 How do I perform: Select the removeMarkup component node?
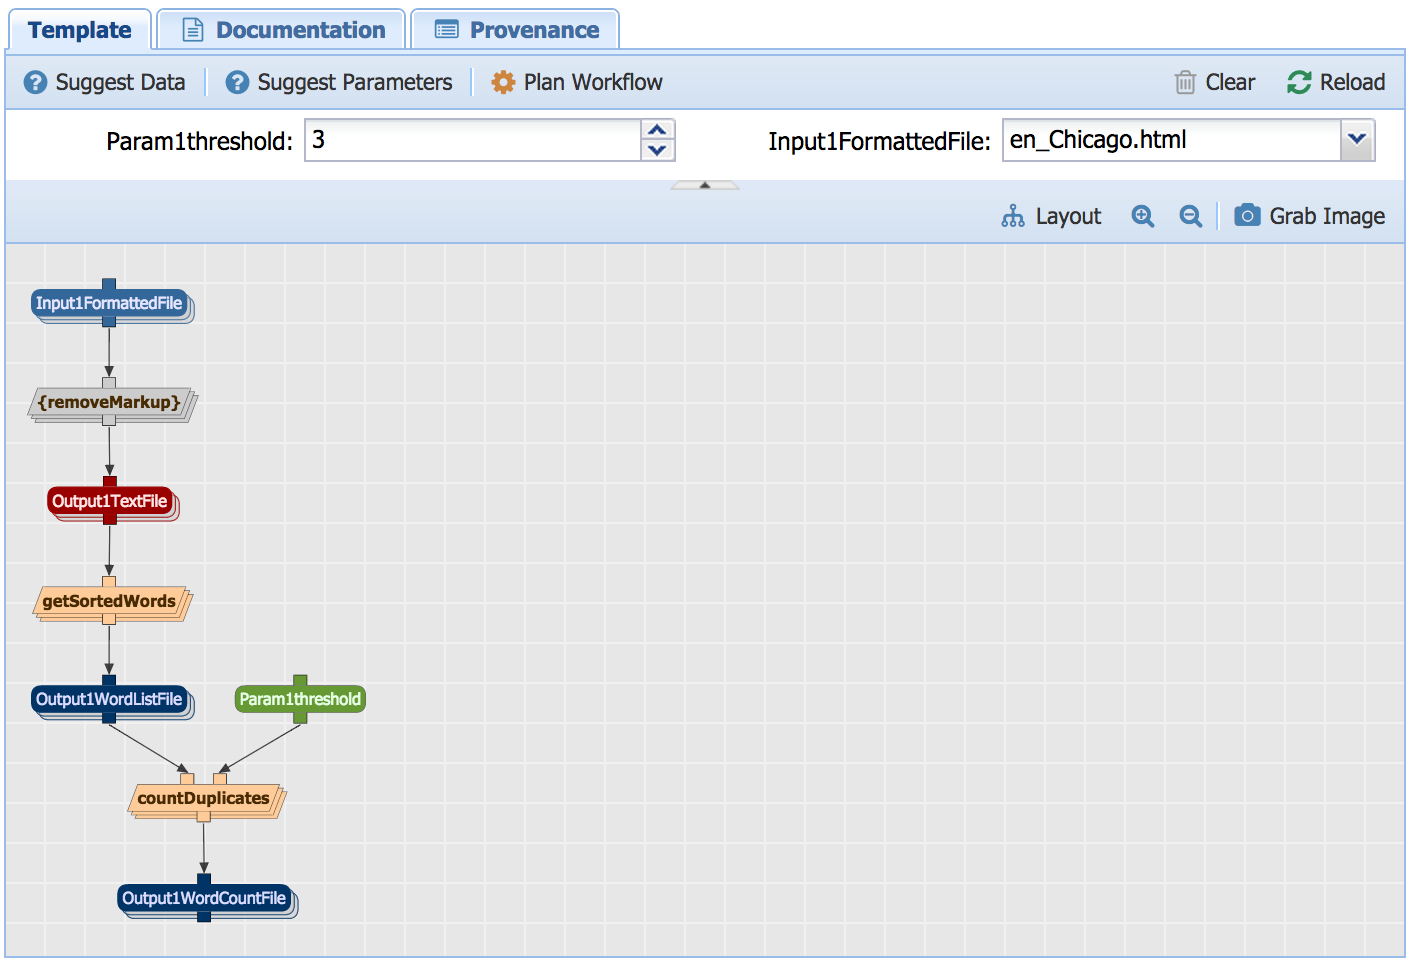(x=110, y=402)
